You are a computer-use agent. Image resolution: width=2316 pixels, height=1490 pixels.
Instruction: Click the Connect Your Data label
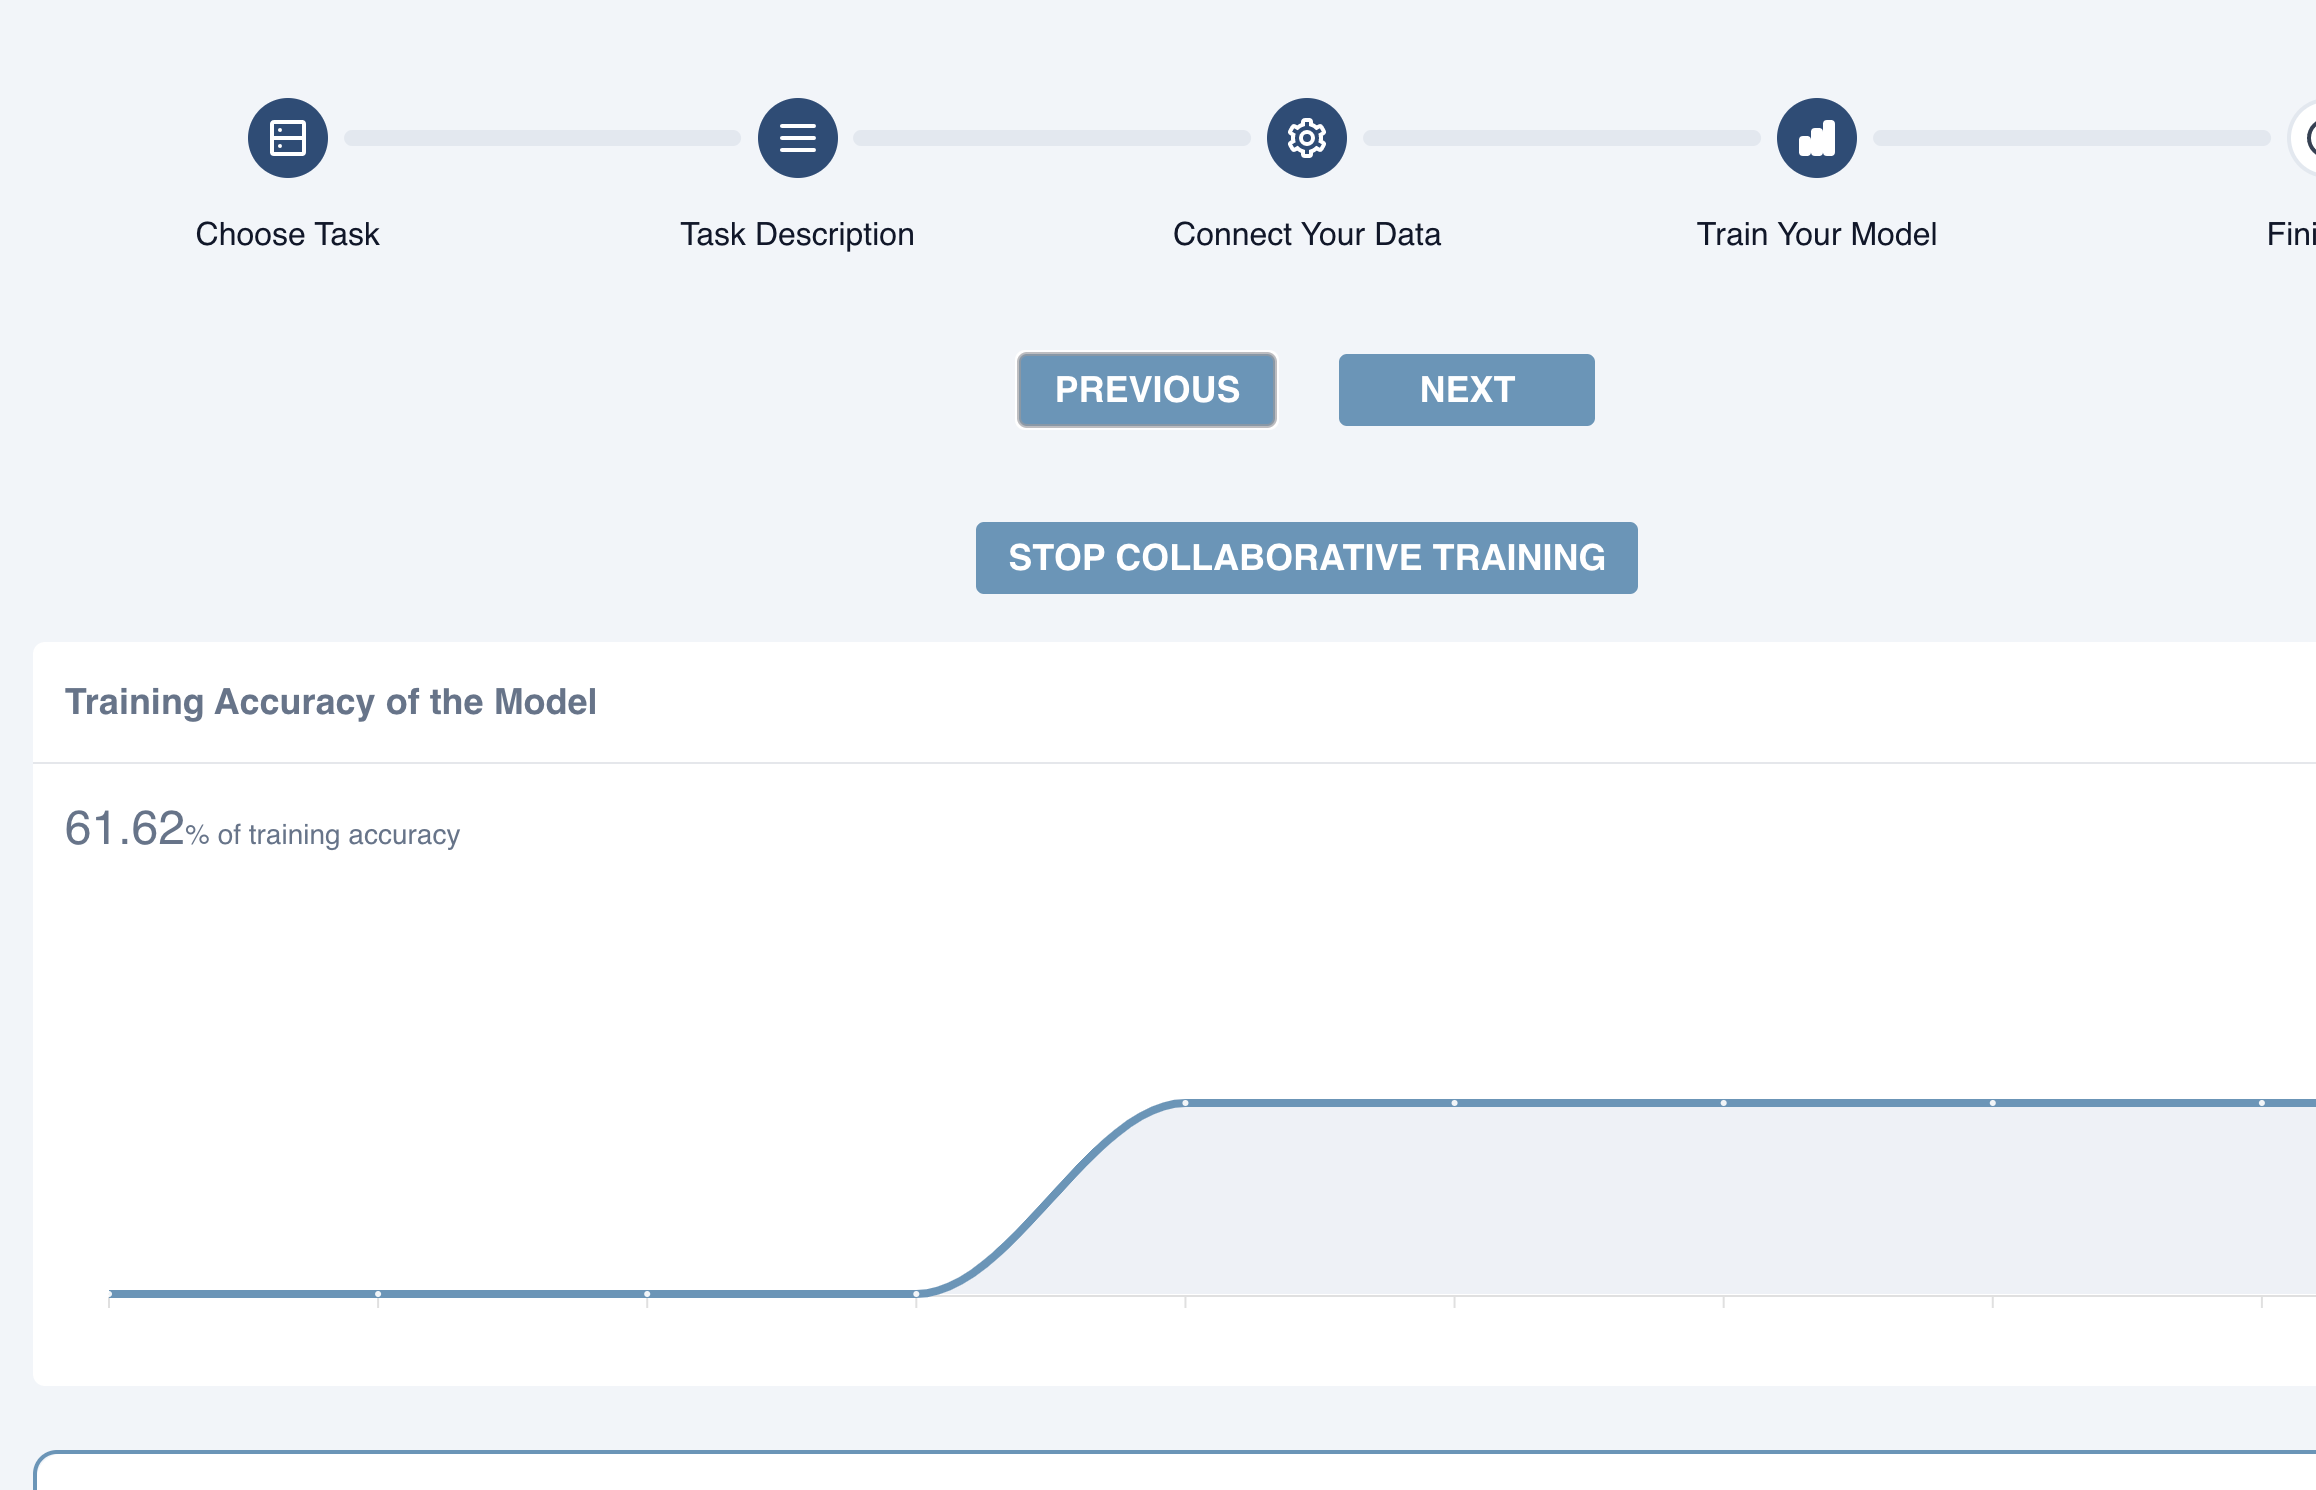pyautogui.click(x=1307, y=234)
